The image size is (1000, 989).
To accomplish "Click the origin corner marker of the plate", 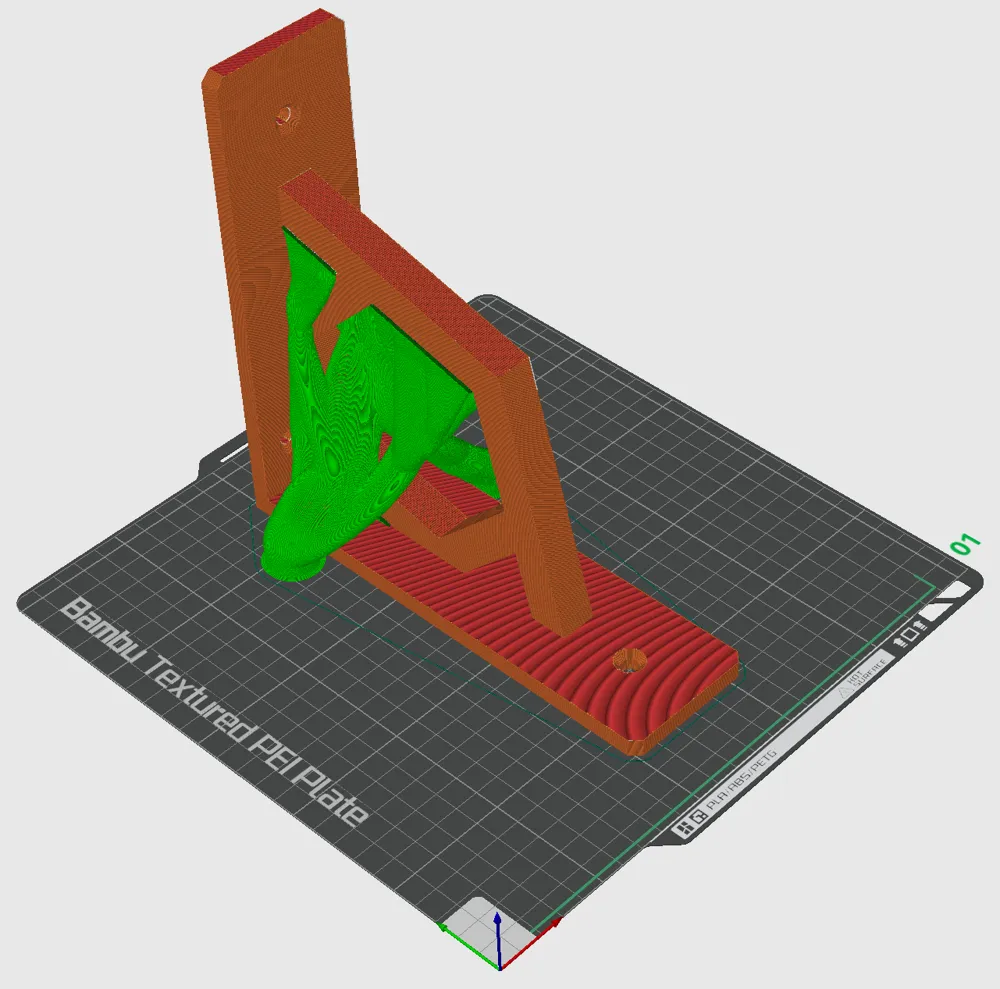I will pos(500,966).
